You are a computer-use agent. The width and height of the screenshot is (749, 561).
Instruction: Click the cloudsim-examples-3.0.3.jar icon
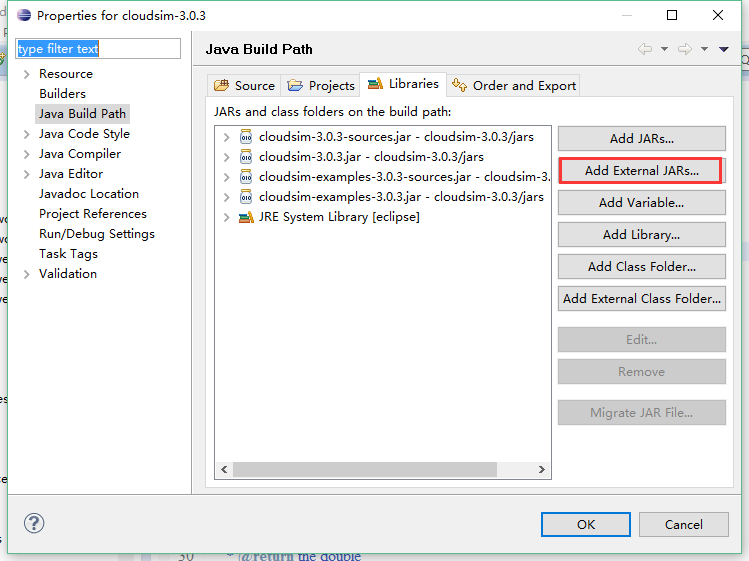pos(246,197)
